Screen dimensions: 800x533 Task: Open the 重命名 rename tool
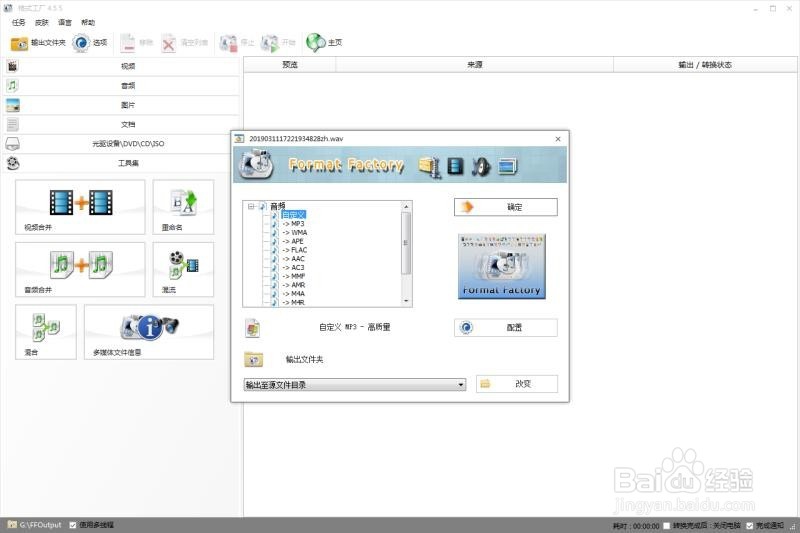click(x=183, y=207)
